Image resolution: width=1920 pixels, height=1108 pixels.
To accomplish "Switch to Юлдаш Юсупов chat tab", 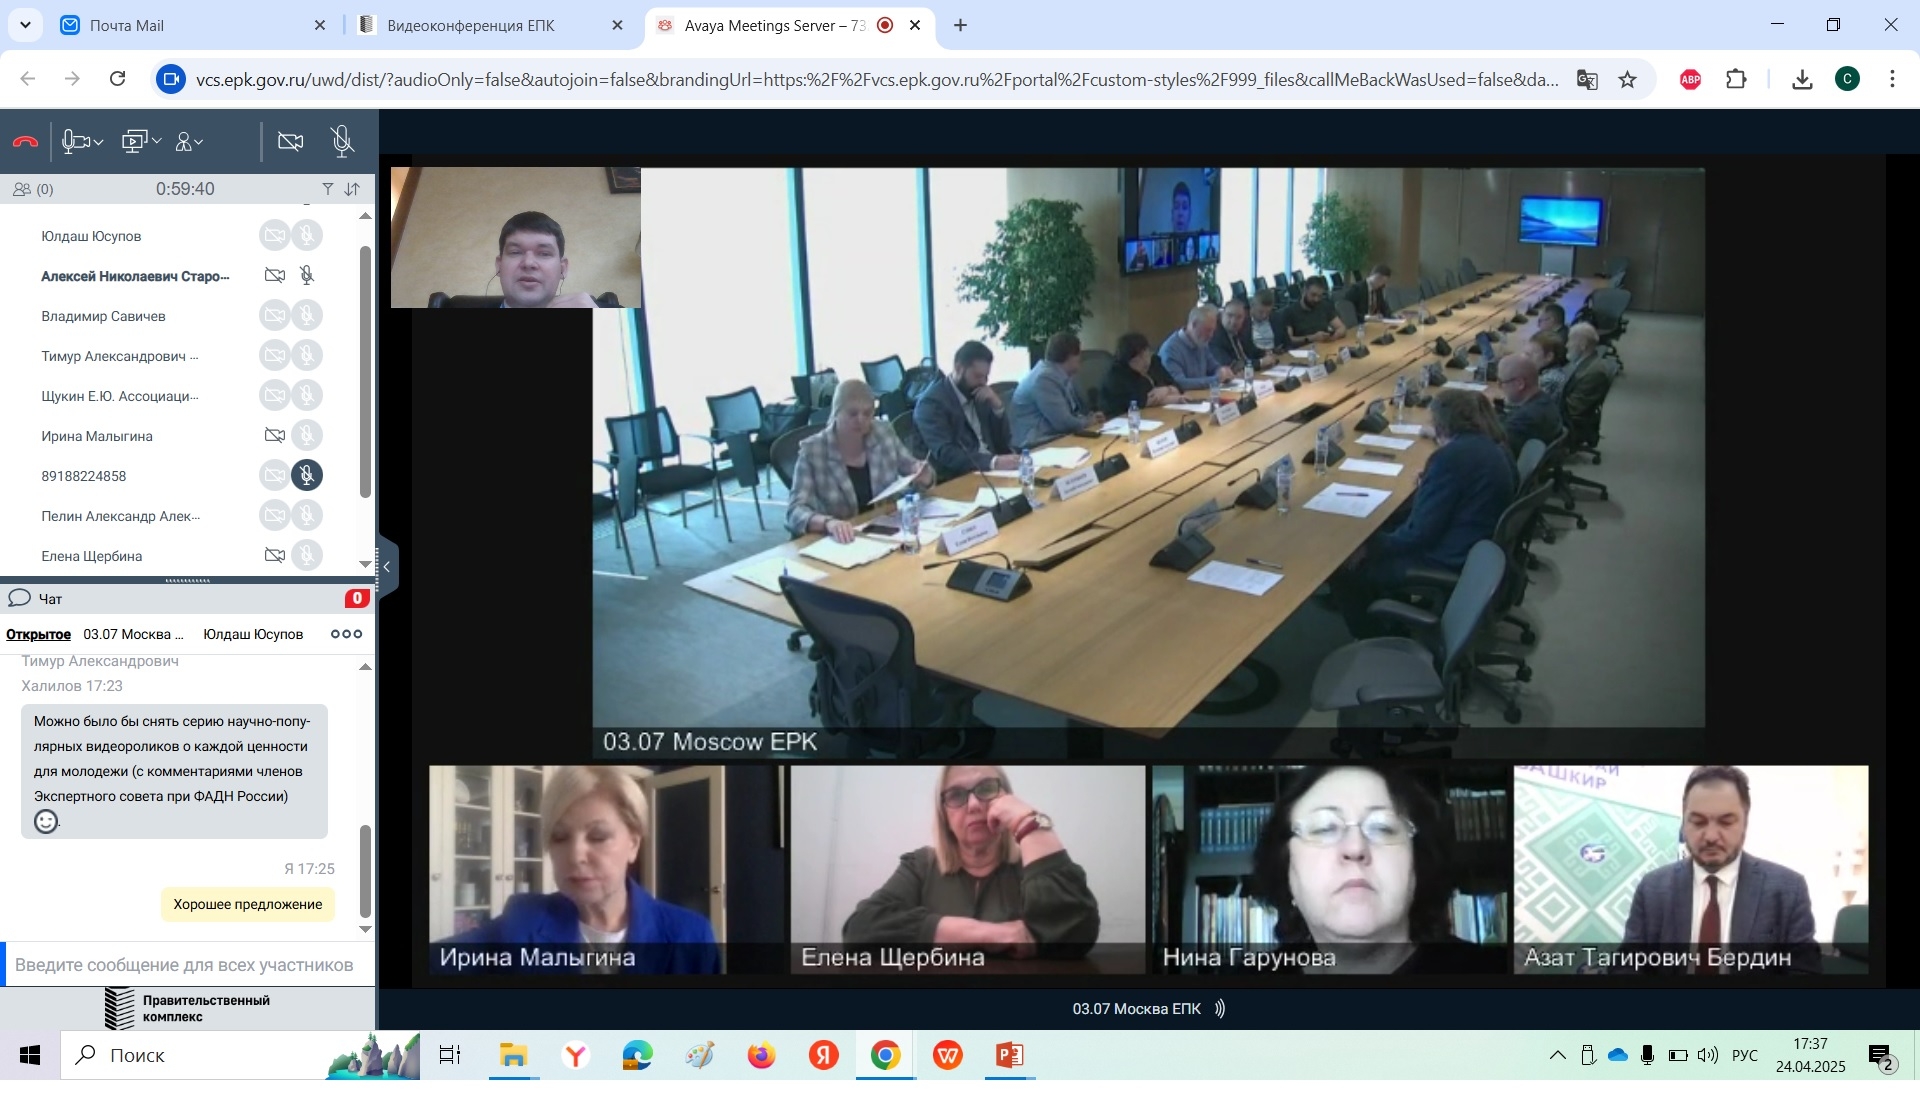I will 253,634.
